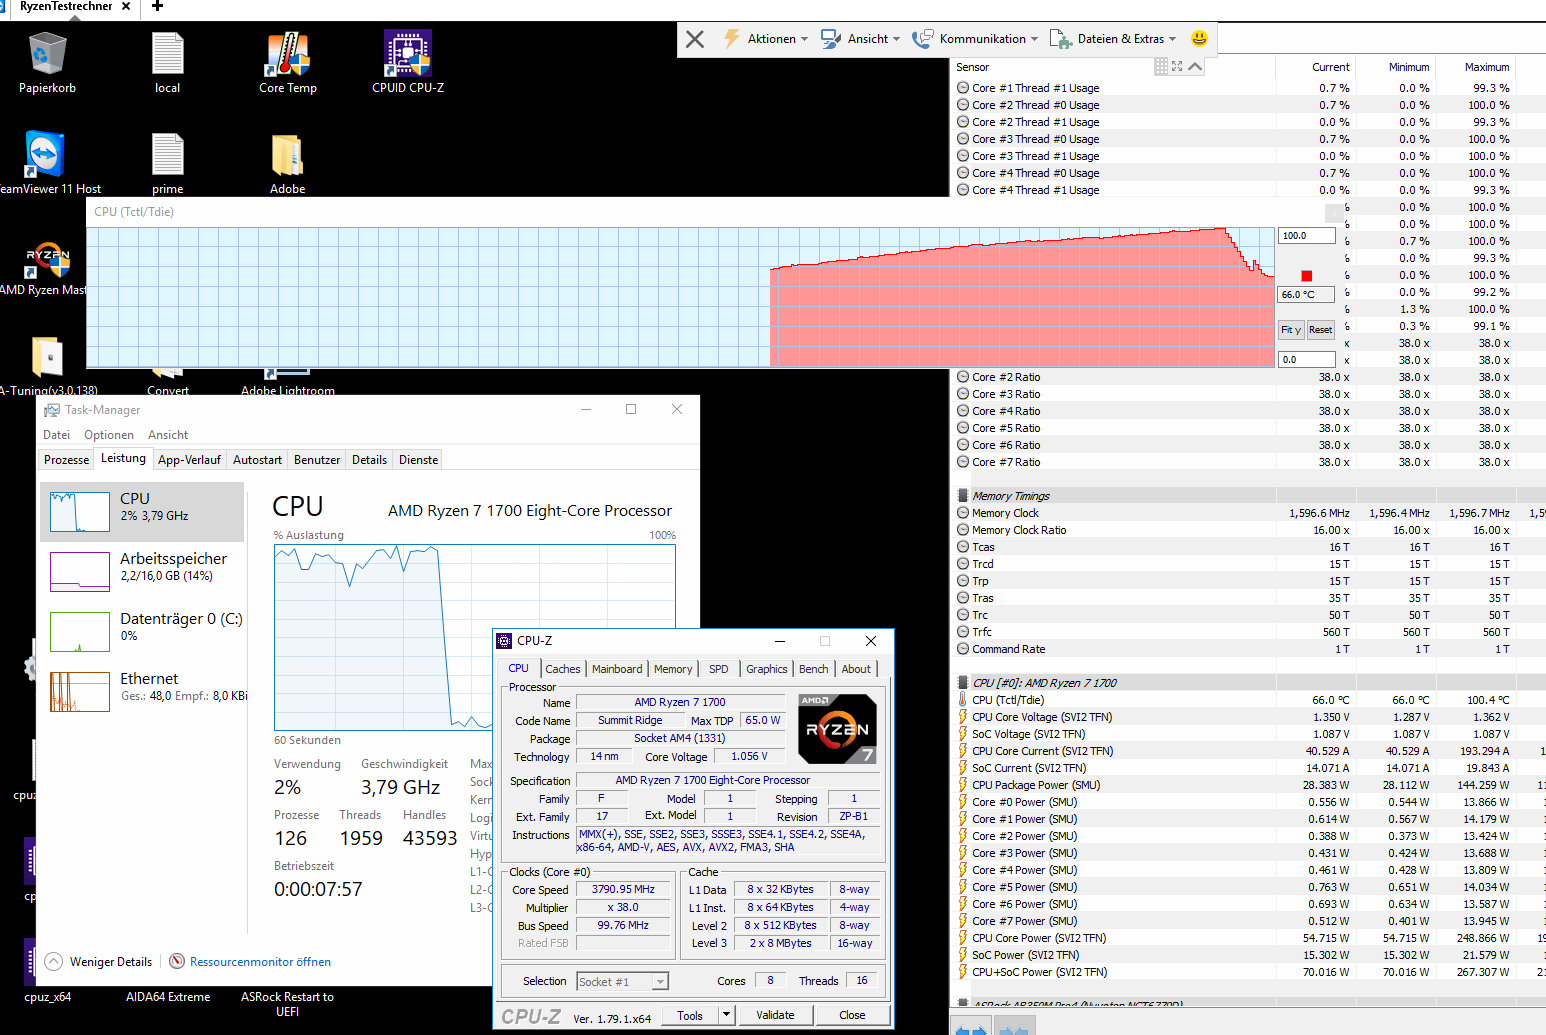This screenshot has width=1546, height=1035.
Task: Select Arbeitsspeicher in Task-Manager sidebar
Action: point(143,571)
